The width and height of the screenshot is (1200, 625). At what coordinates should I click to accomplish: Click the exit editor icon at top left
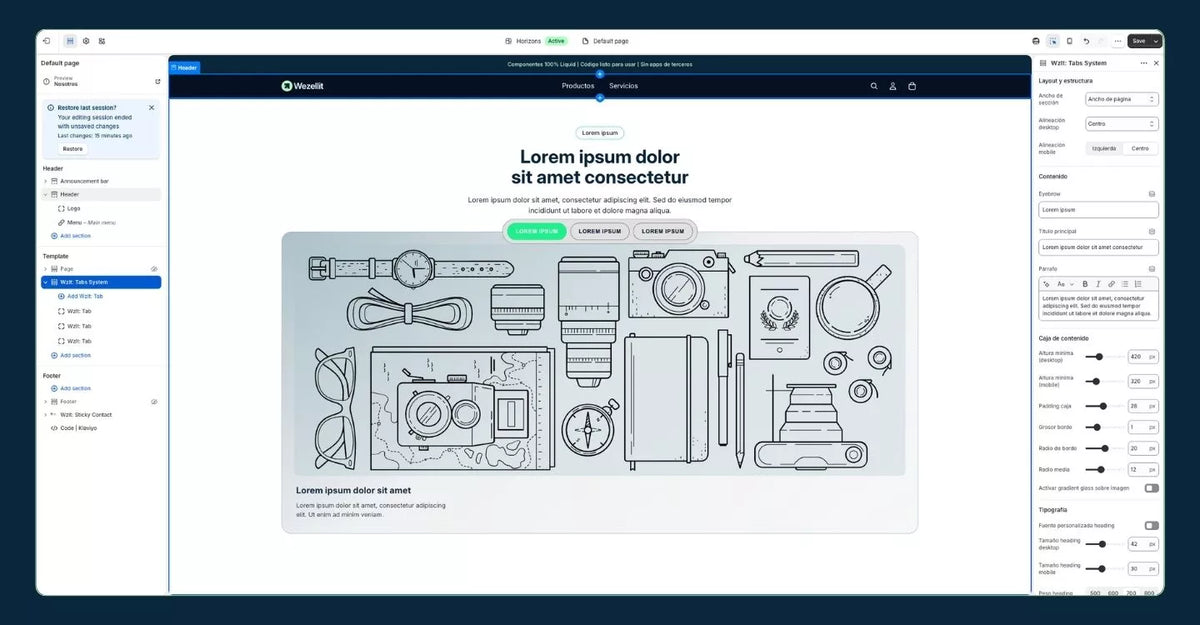click(x=46, y=41)
